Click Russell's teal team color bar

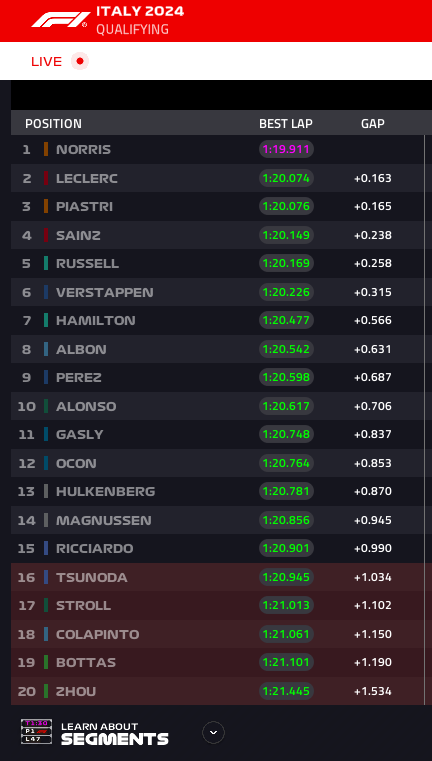coord(46,263)
